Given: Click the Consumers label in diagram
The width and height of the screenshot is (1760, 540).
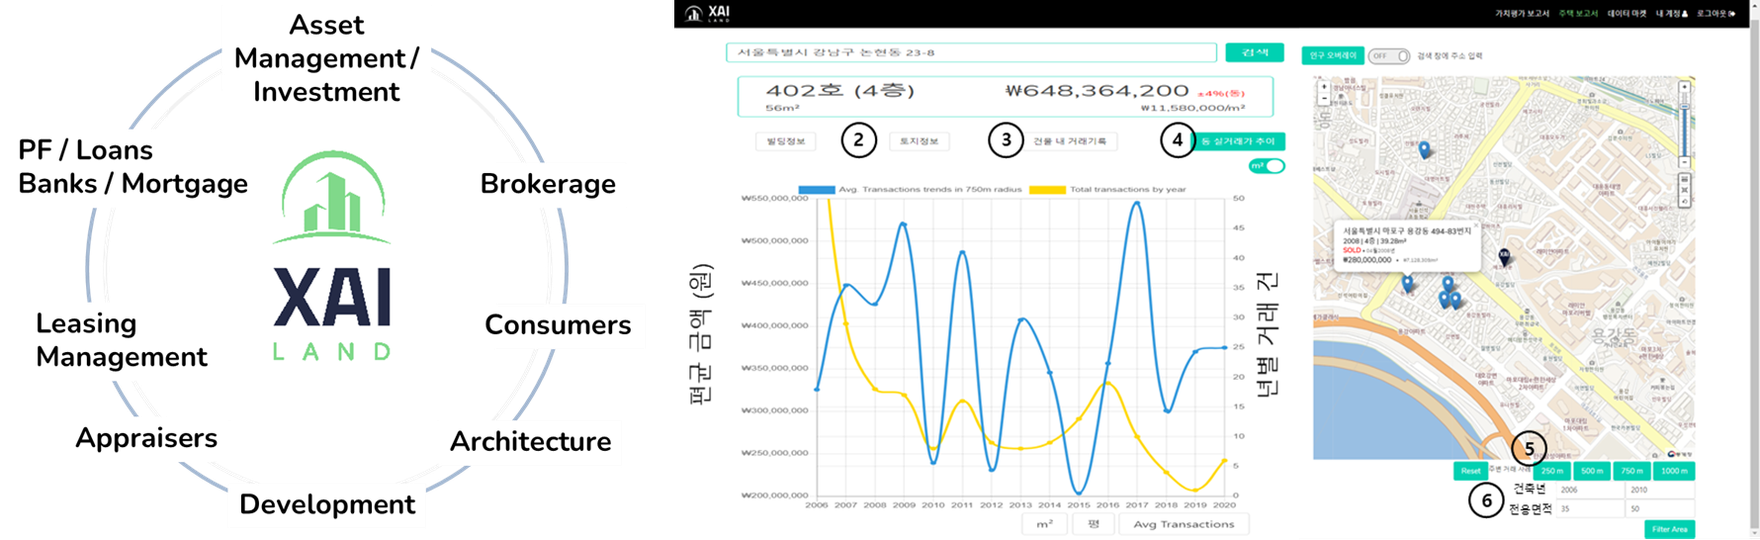Looking at the screenshot, I should click(558, 325).
